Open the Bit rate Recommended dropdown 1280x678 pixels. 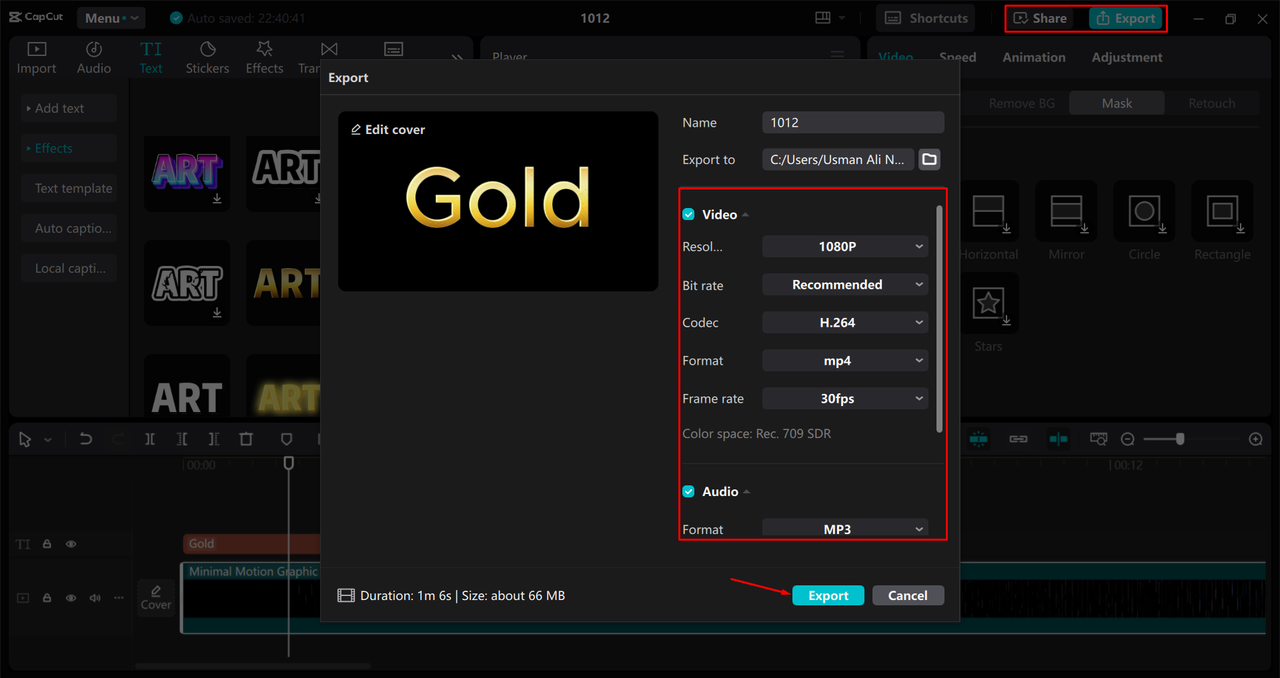[x=845, y=285]
